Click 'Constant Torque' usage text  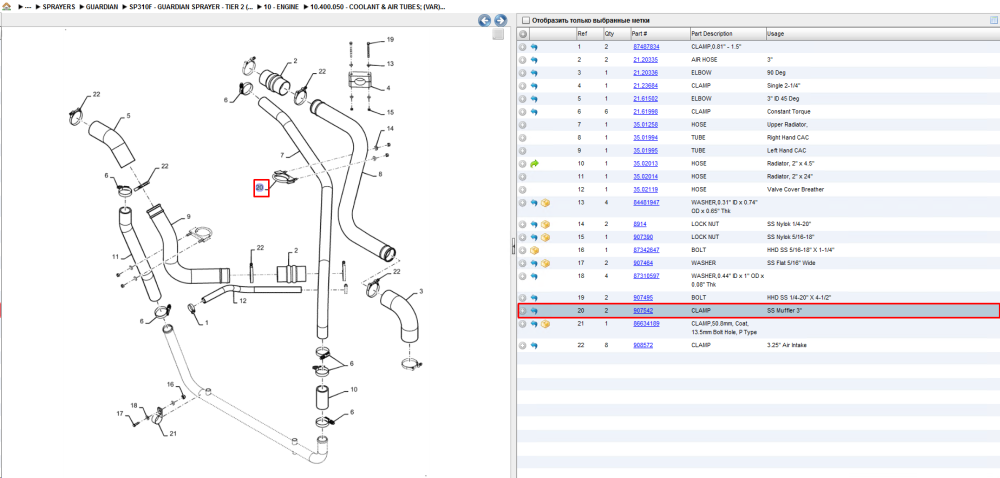point(789,112)
